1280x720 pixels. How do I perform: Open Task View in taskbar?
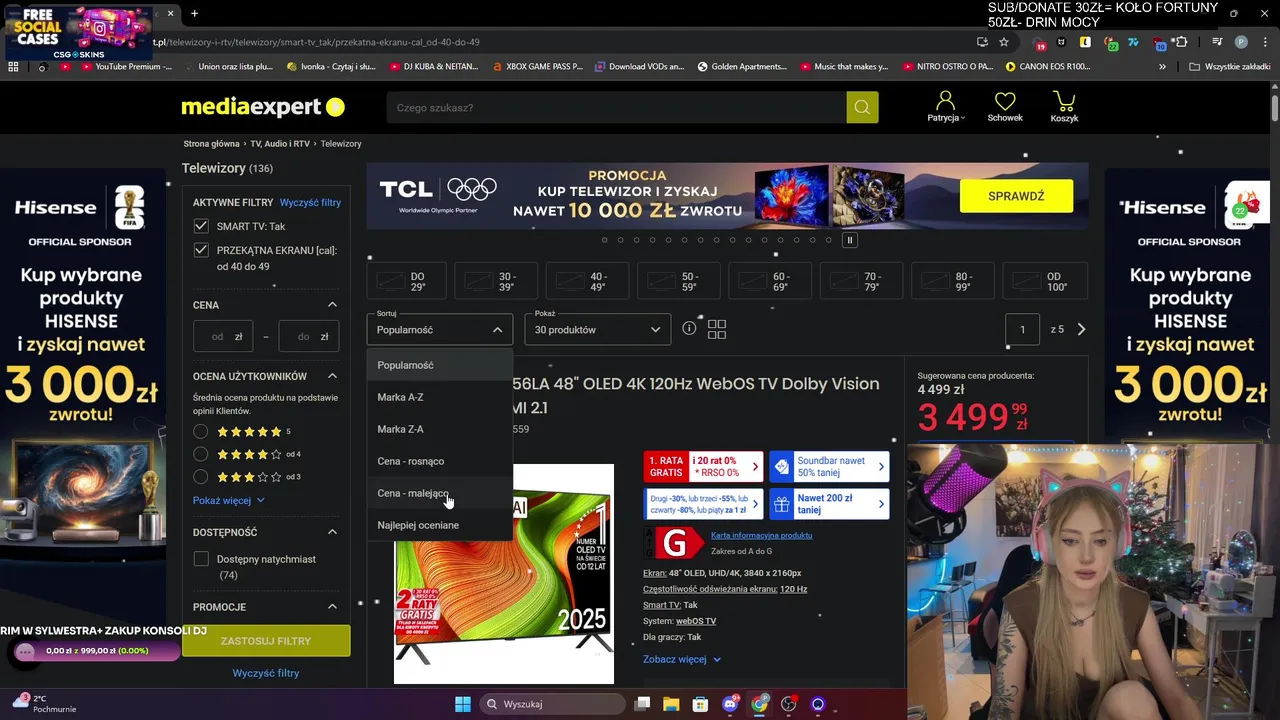643,704
